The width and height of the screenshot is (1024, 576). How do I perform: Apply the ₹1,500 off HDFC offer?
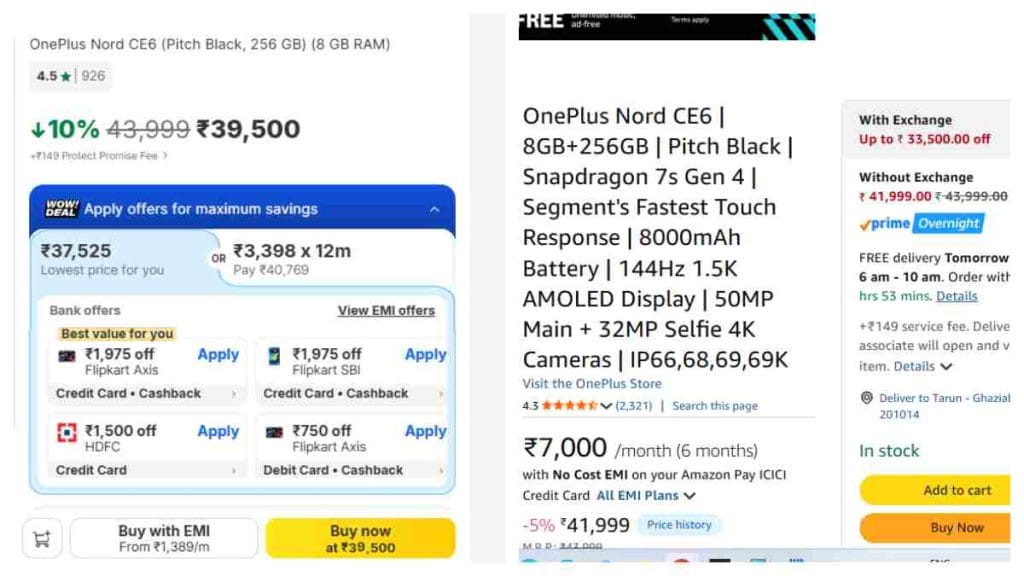(x=218, y=431)
